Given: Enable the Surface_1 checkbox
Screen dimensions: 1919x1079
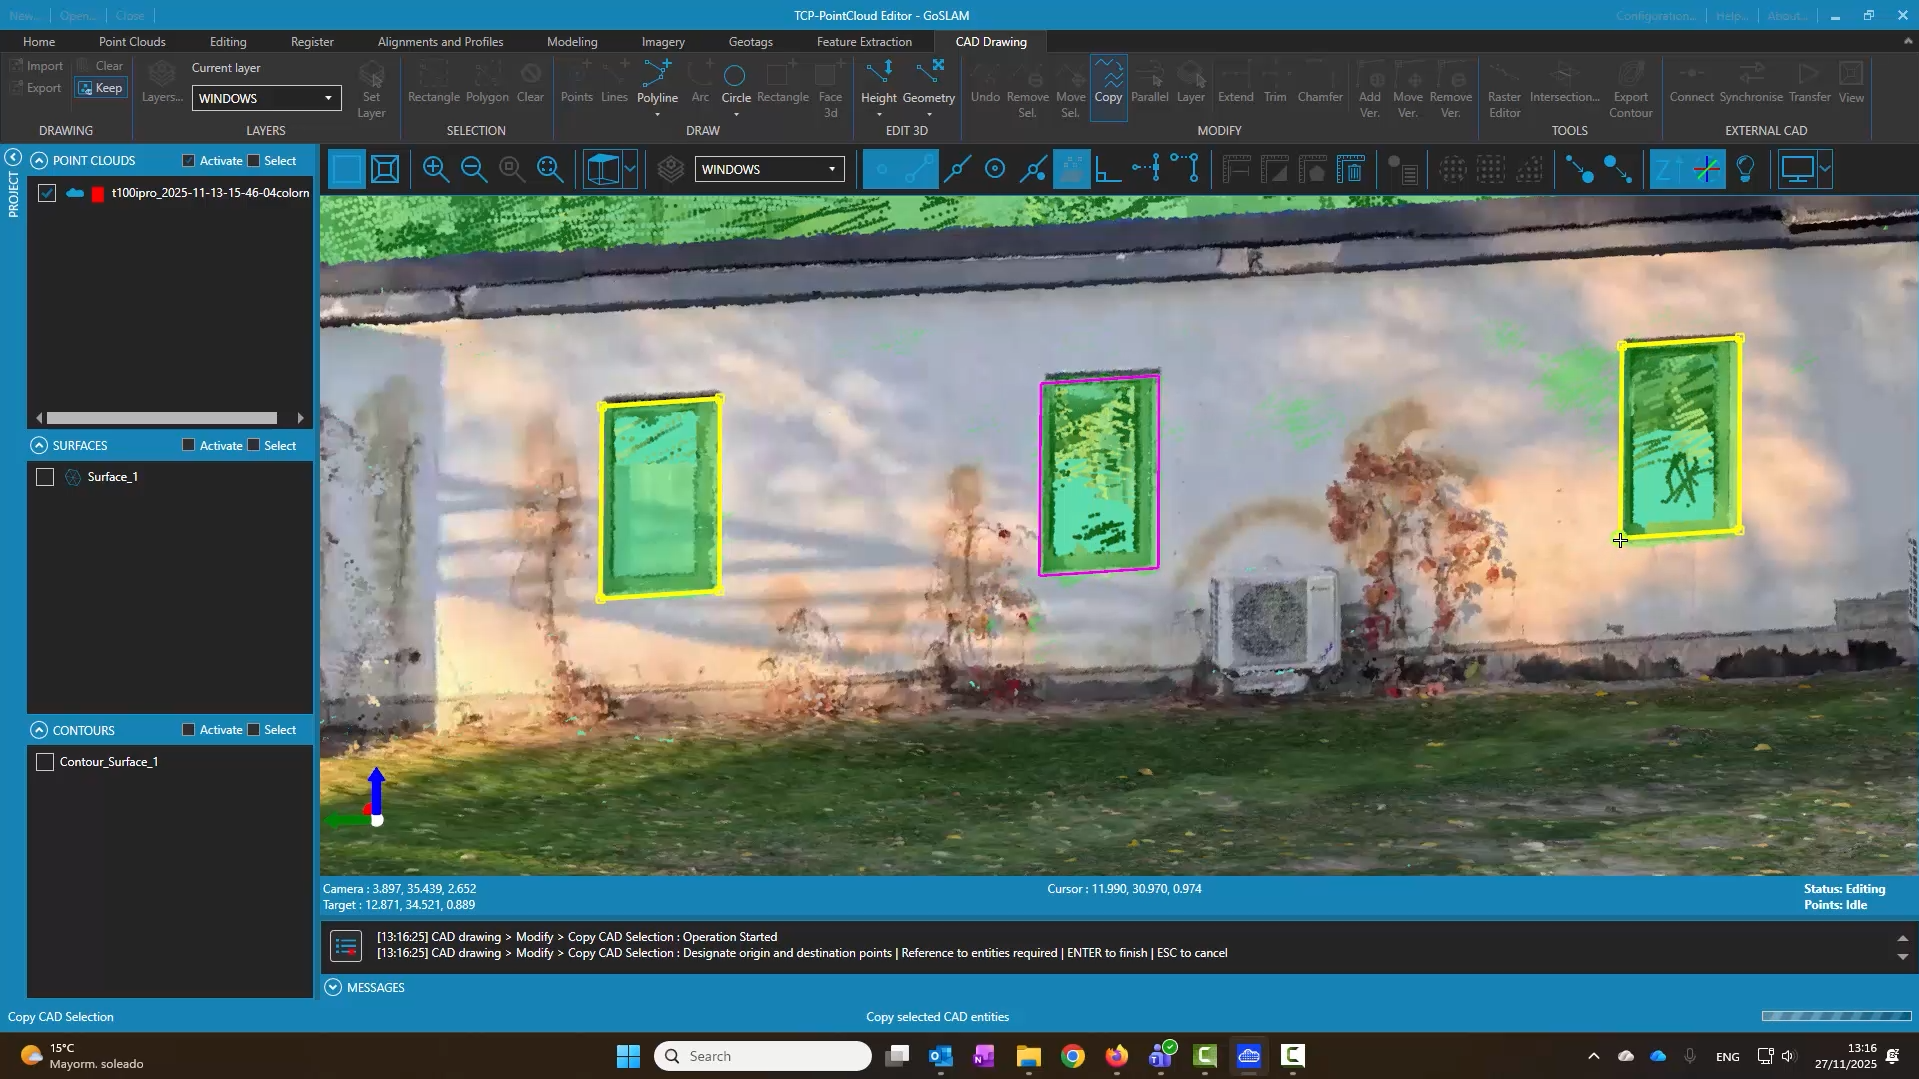Looking at the screenshot, I should tap(45, 478).
